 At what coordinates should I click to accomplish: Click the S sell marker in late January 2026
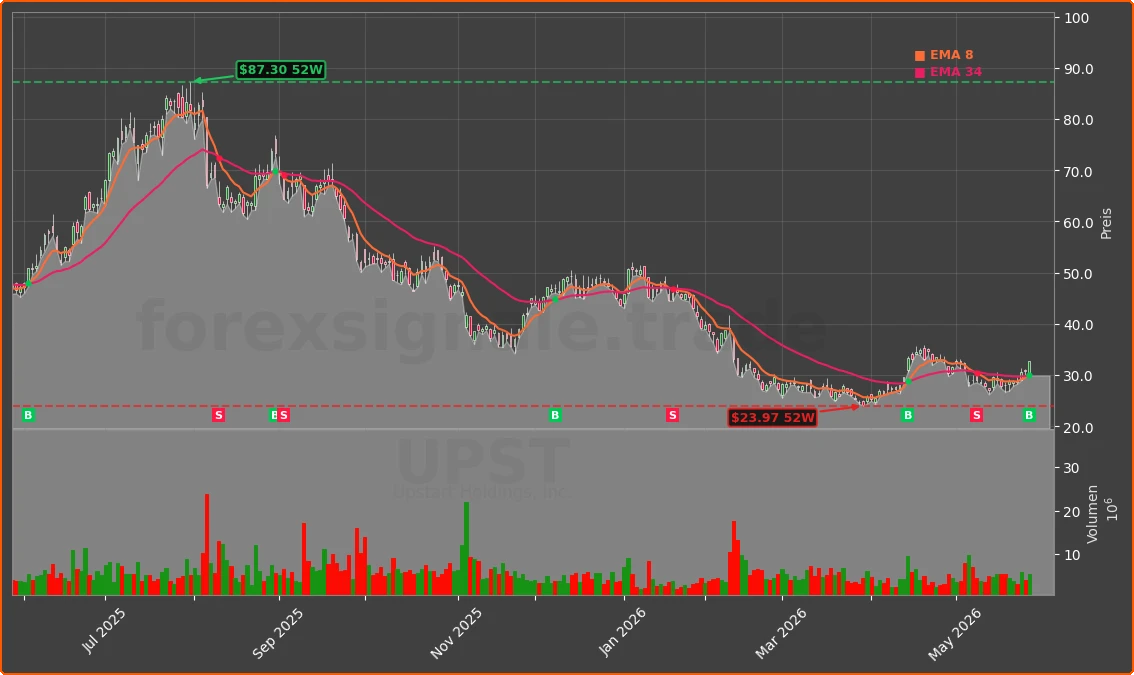click(x=673, y=415)
